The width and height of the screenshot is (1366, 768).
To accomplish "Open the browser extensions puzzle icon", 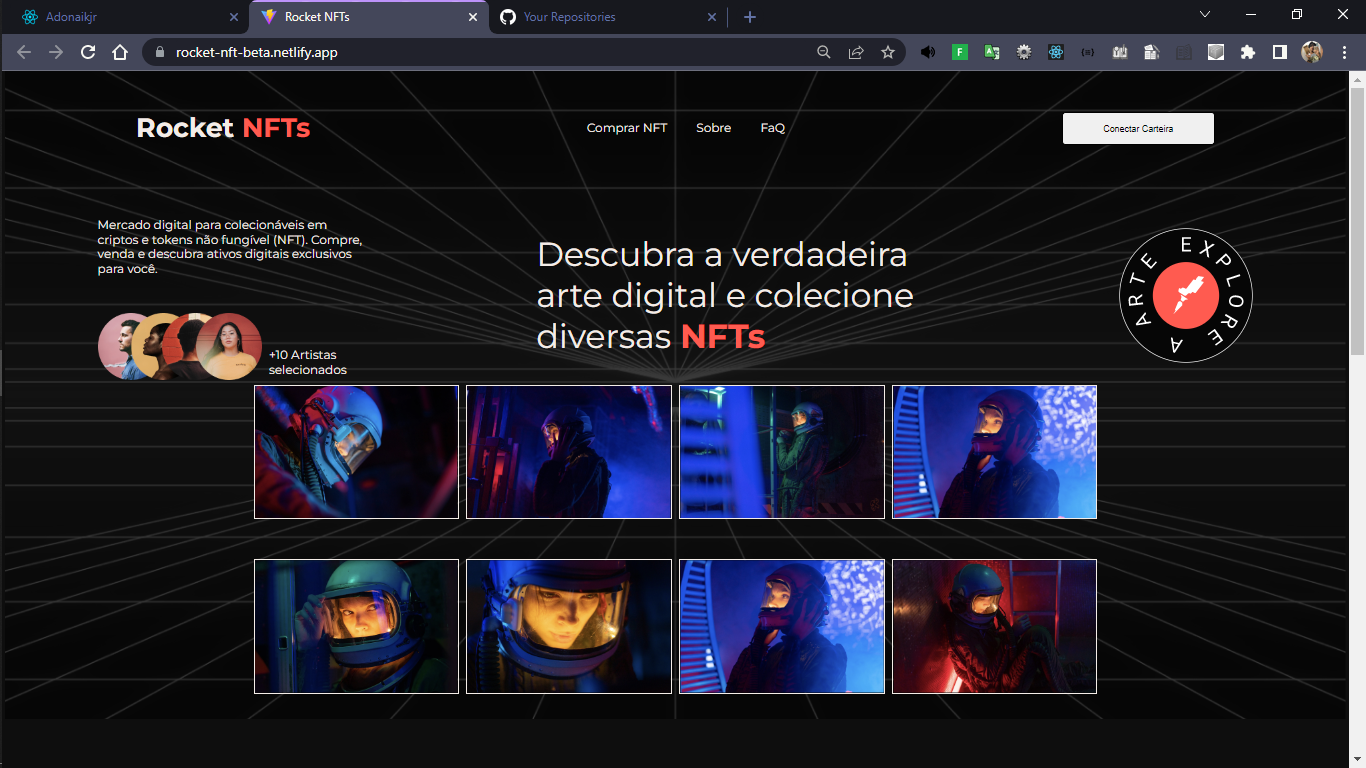I will 1248,52.
